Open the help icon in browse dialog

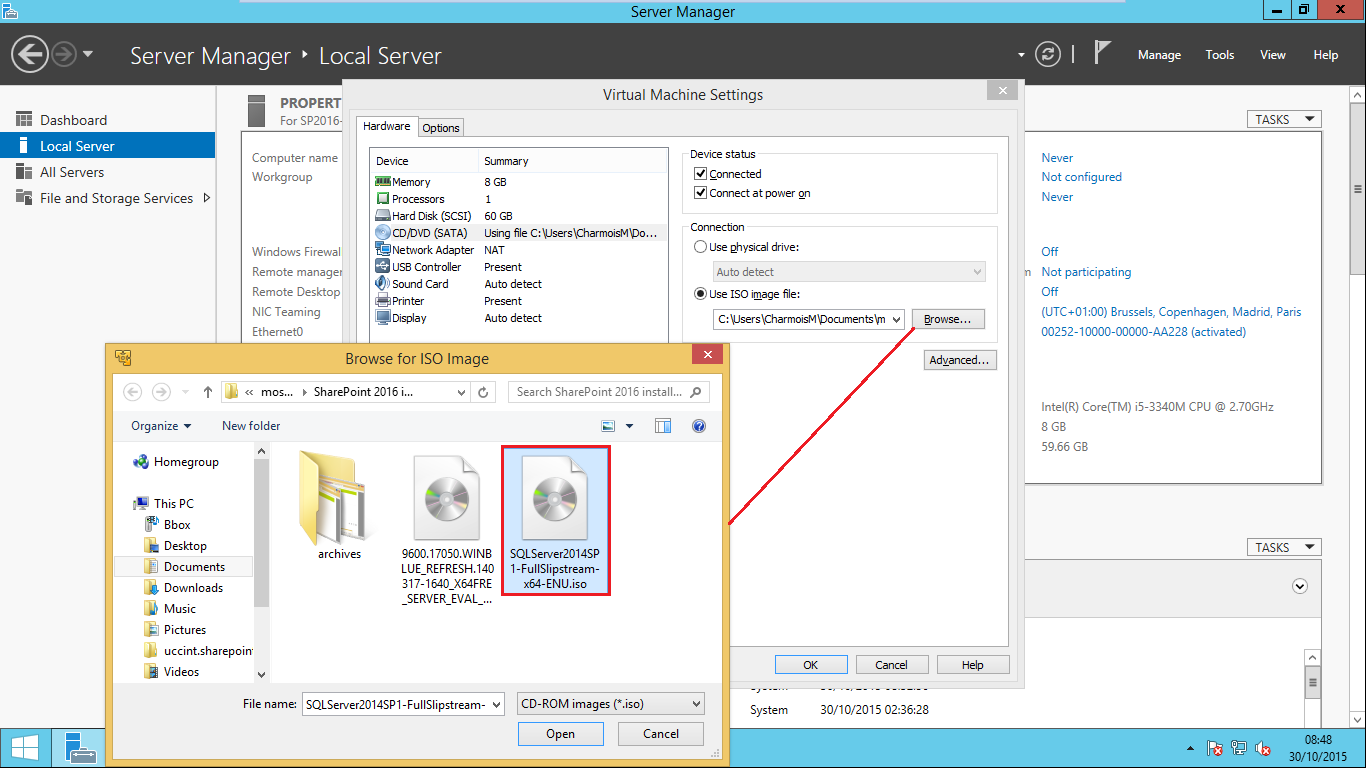699,426
